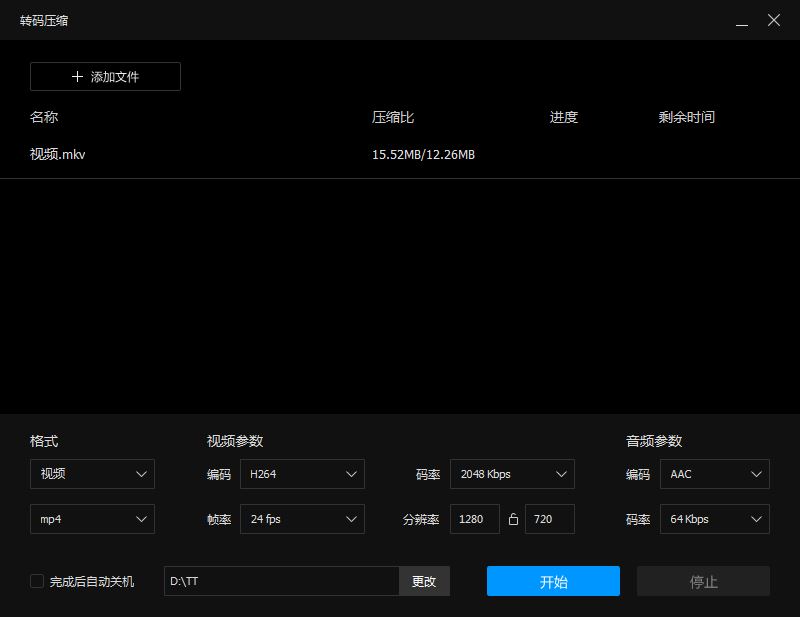Click the output path field showing D:\TT
The width and height of the screenshot is (800, 617).
tap(280, 581)
